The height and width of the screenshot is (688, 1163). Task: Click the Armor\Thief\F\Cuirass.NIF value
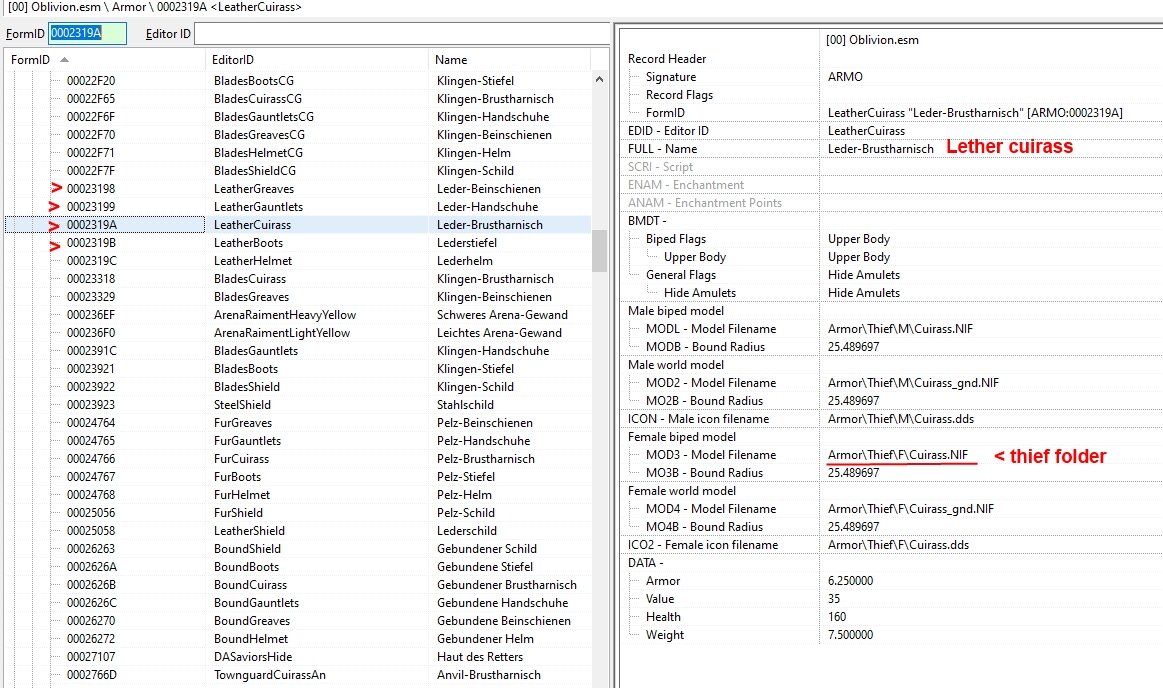pyautogui.click(x=897, y=454)
